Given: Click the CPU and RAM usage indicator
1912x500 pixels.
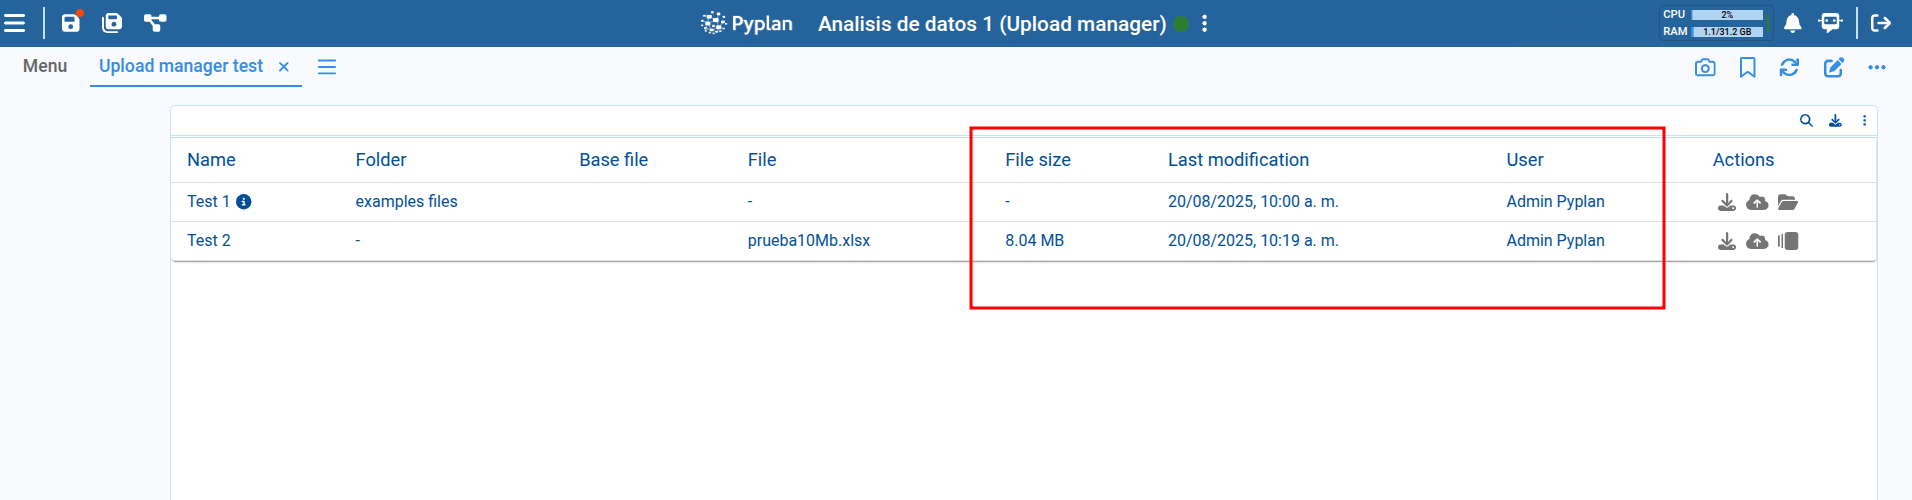Looking at the screenshot, I should click(1714, 23).
